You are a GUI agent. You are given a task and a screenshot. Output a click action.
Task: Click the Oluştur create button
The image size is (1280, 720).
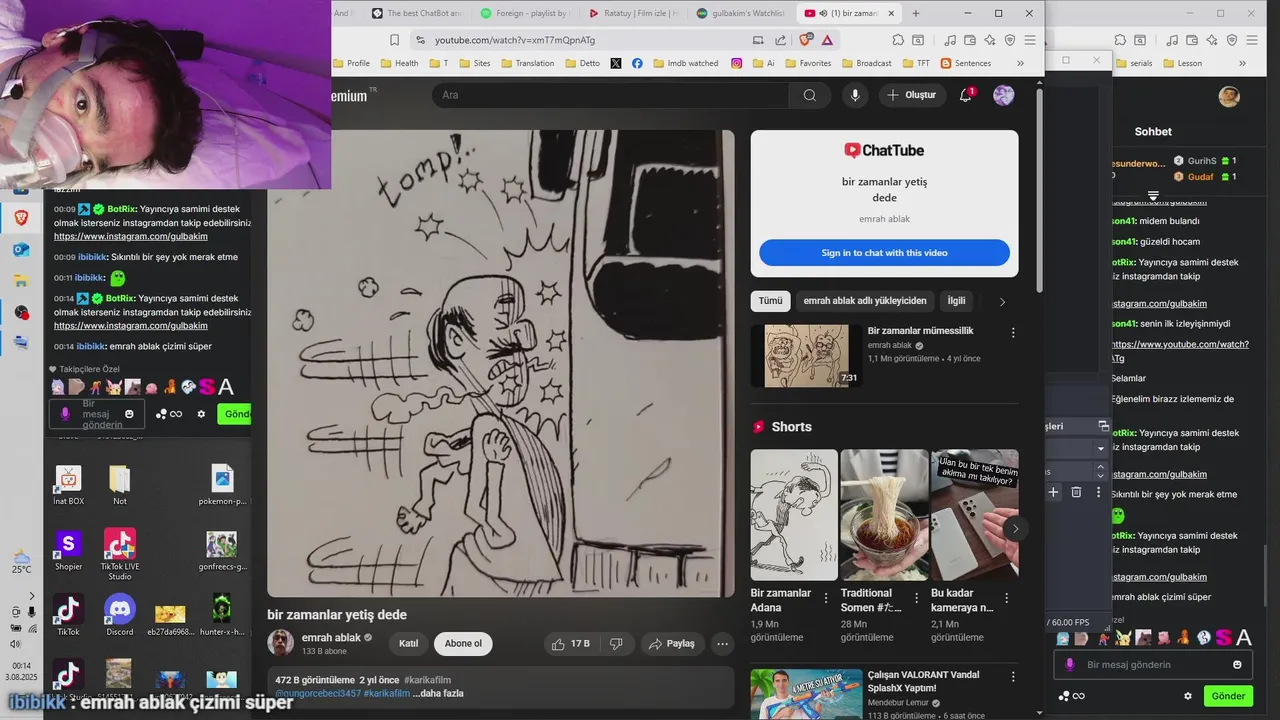(912, 95)
